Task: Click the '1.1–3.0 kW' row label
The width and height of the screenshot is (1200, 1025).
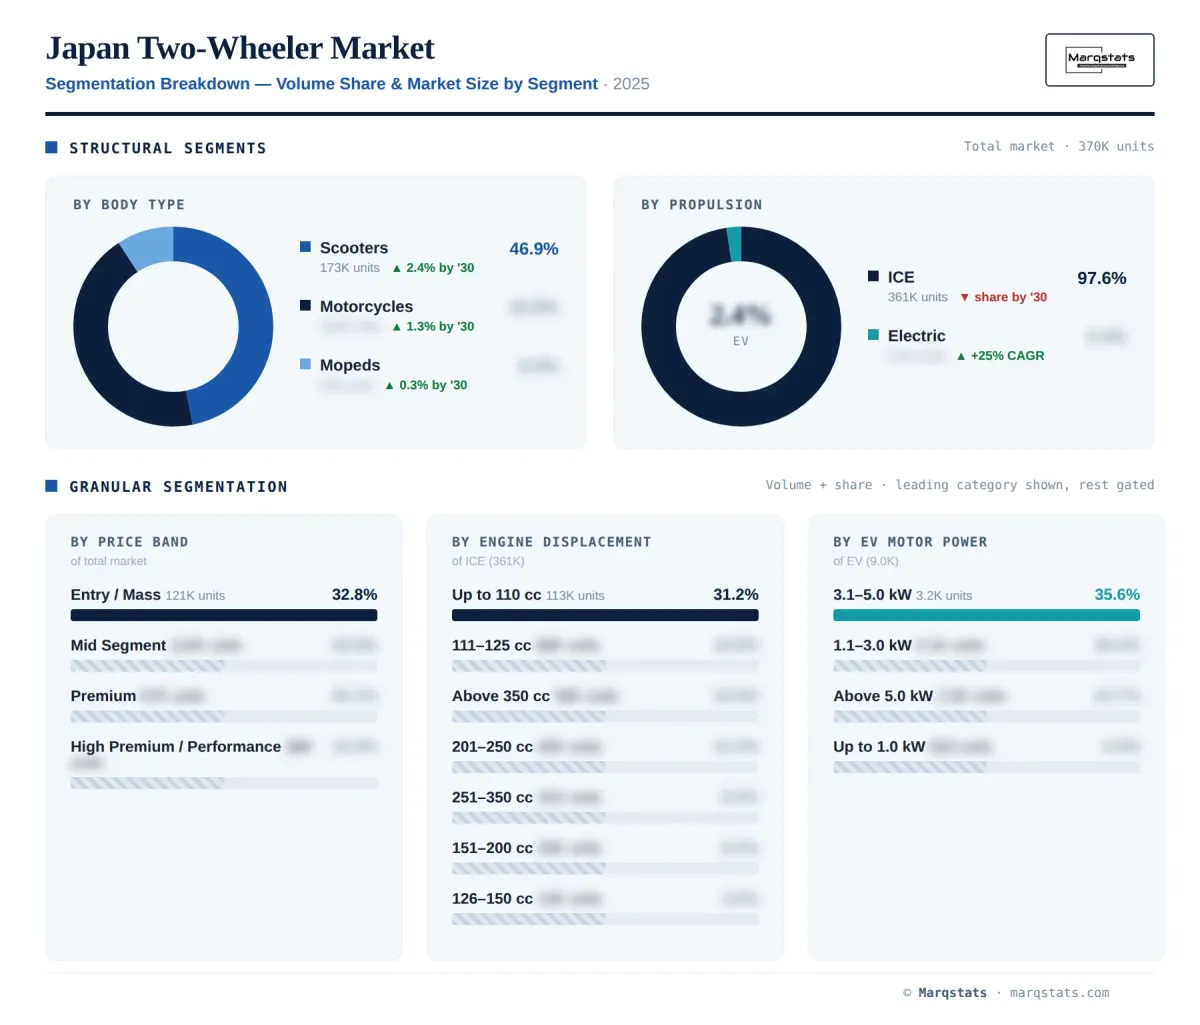Action: 872,646
